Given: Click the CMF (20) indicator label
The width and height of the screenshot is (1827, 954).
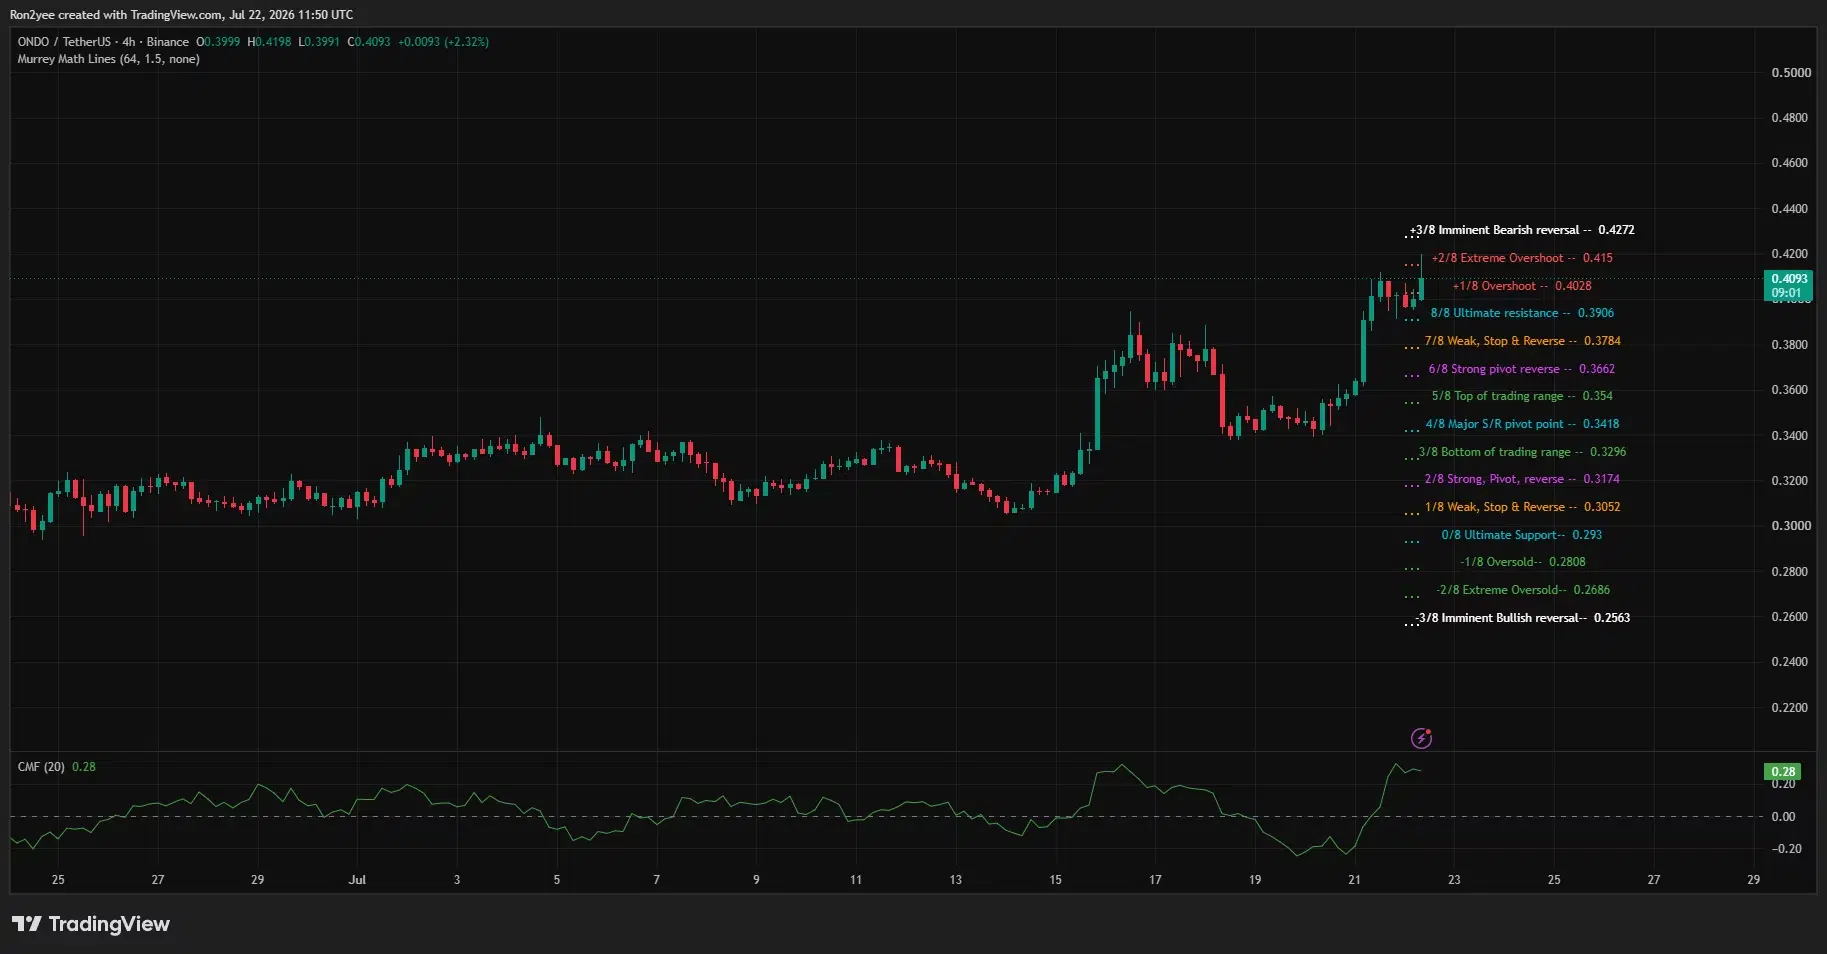Looking at the screenshot, I should [x=41, y=767].
